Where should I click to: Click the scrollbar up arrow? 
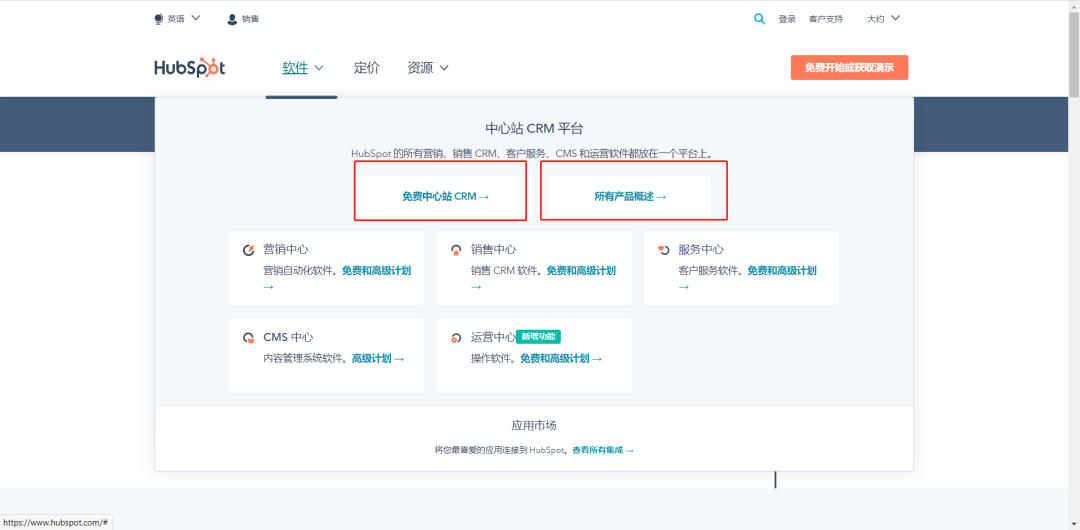tap(1074, 6)
